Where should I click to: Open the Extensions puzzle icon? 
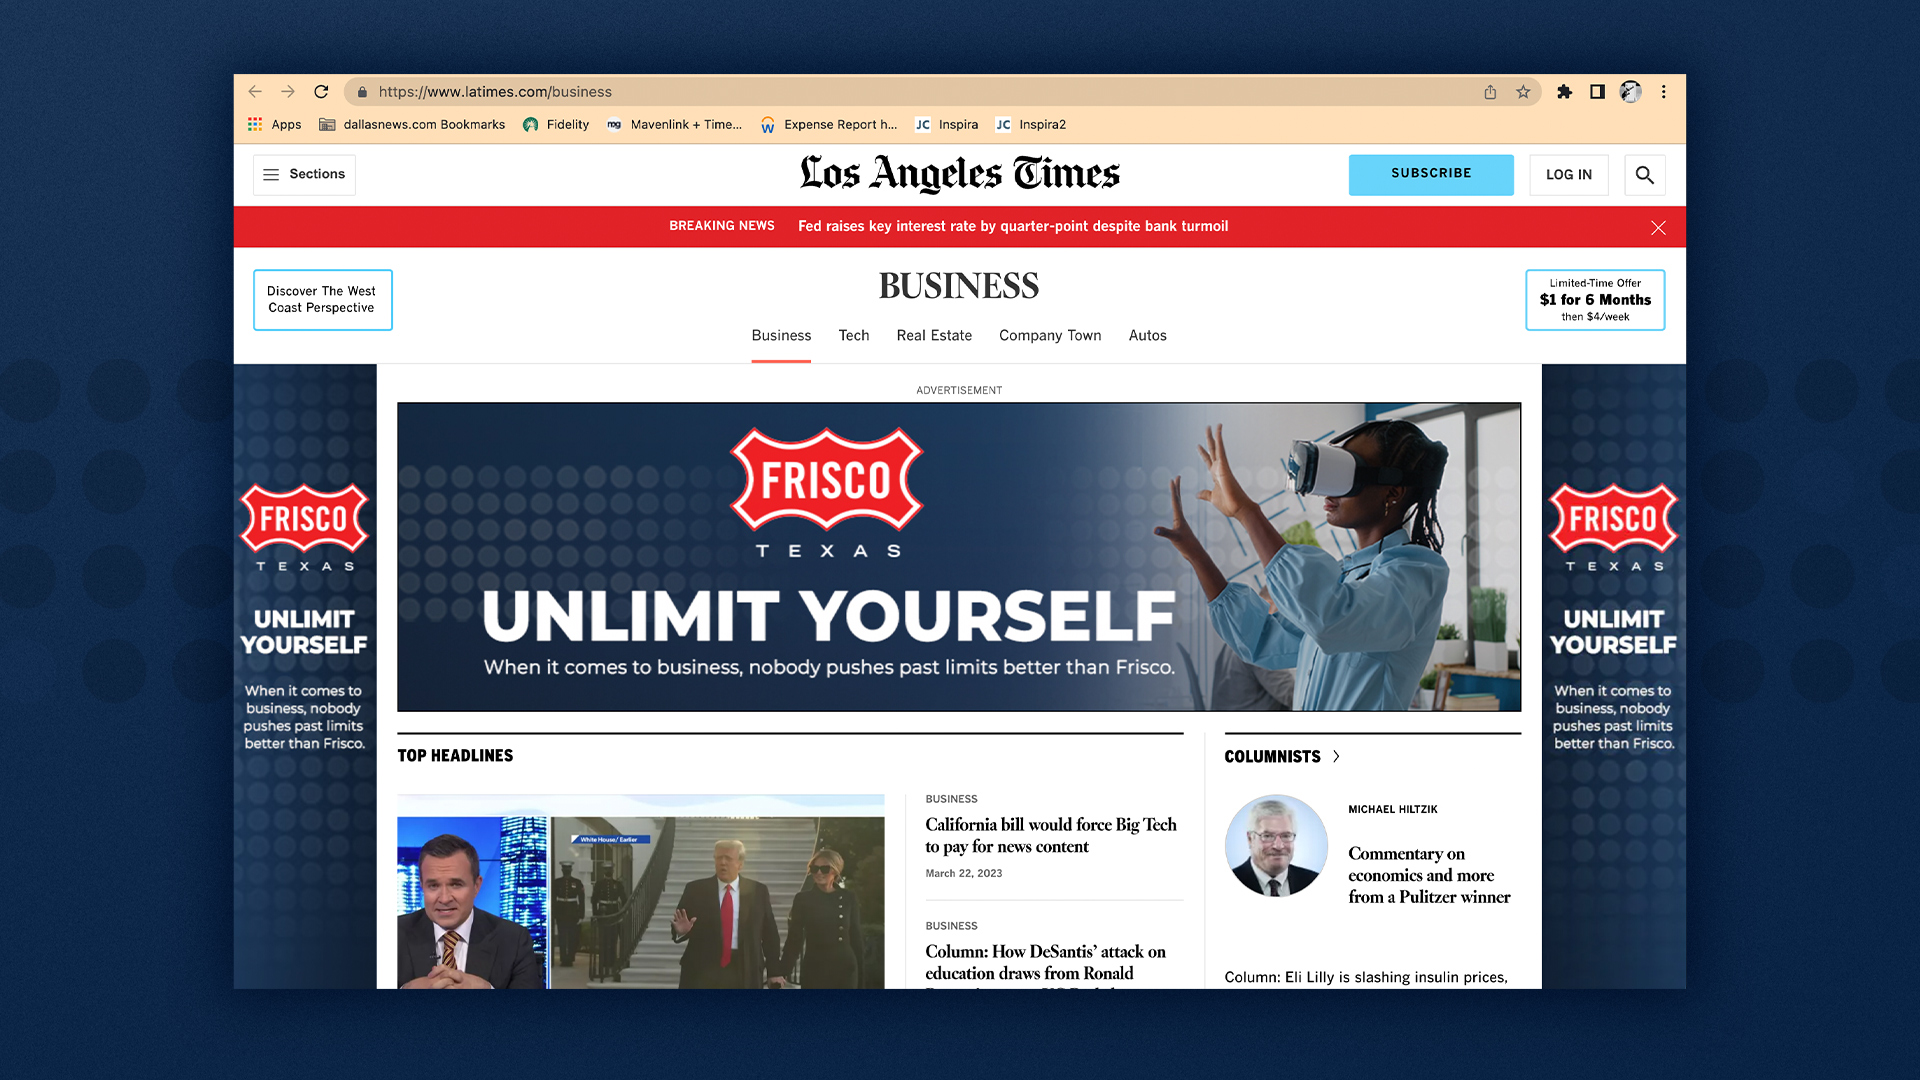(1564, 92)
